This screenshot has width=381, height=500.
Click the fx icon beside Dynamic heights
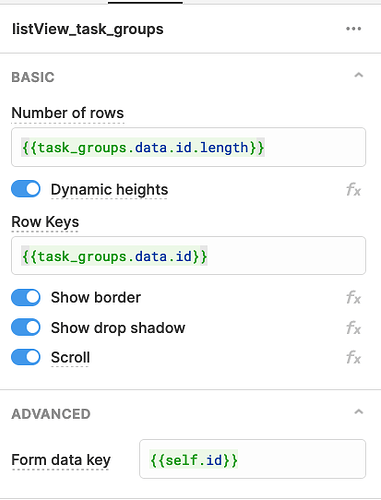pos(354,190)
